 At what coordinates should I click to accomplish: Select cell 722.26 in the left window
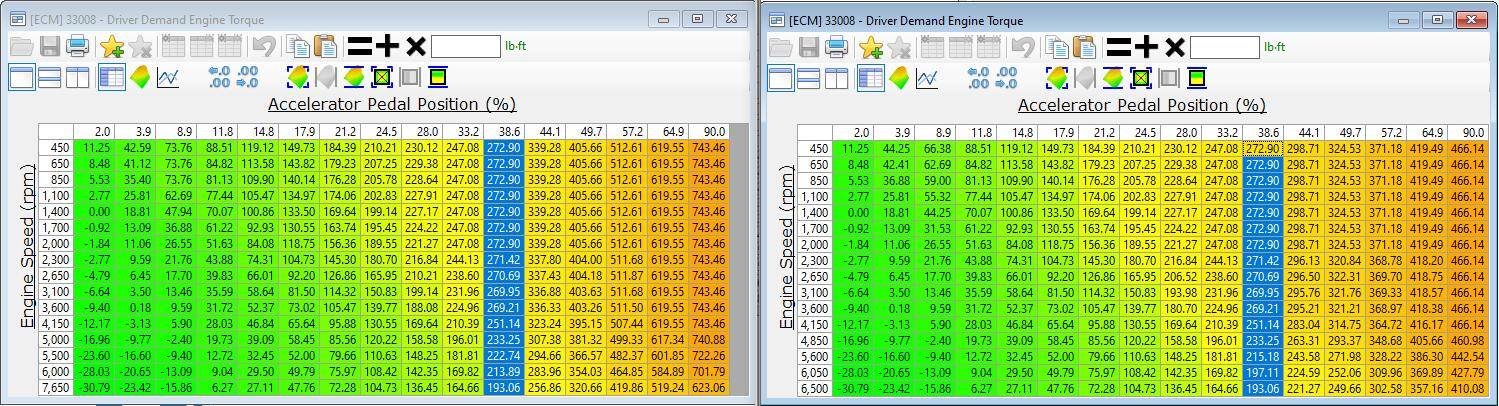pos(709,356)
